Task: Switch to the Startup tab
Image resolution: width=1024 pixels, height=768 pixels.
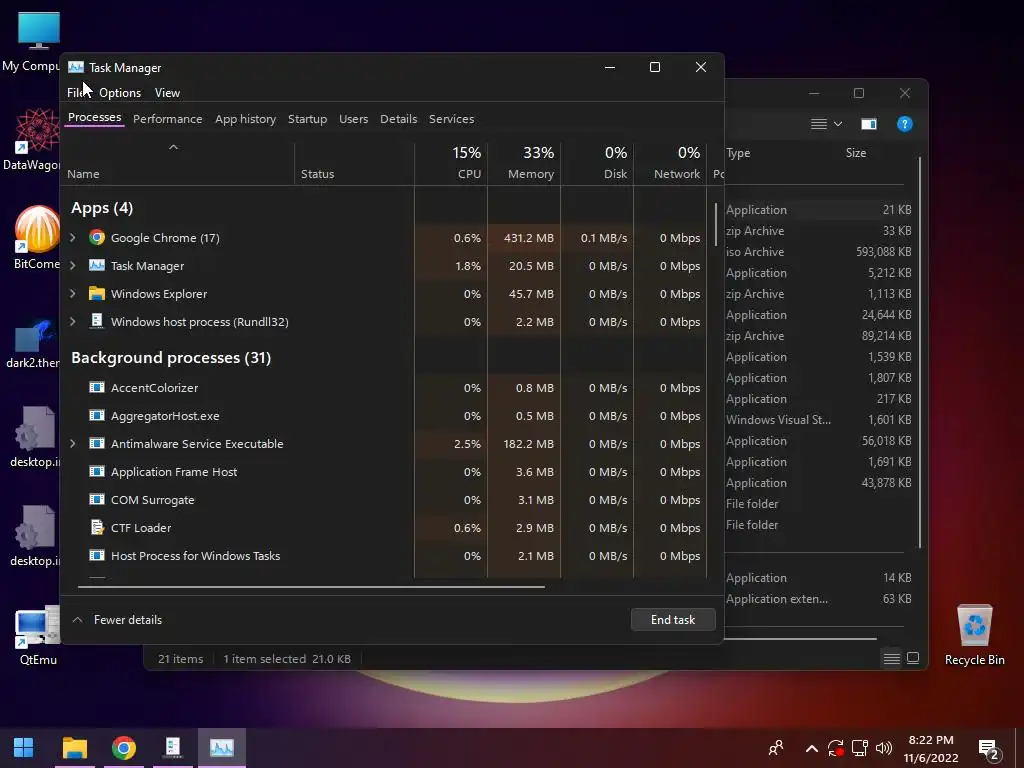Action: click(307, 119)
